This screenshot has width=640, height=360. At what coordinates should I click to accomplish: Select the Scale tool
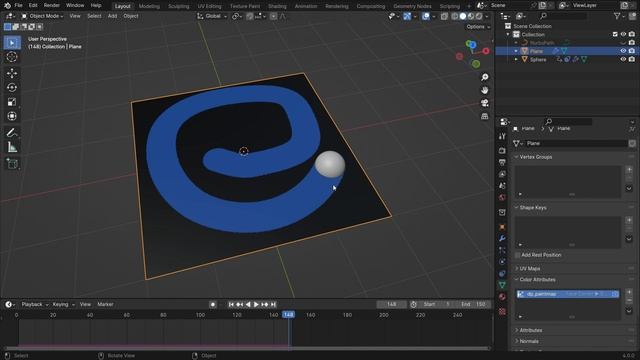12,102
